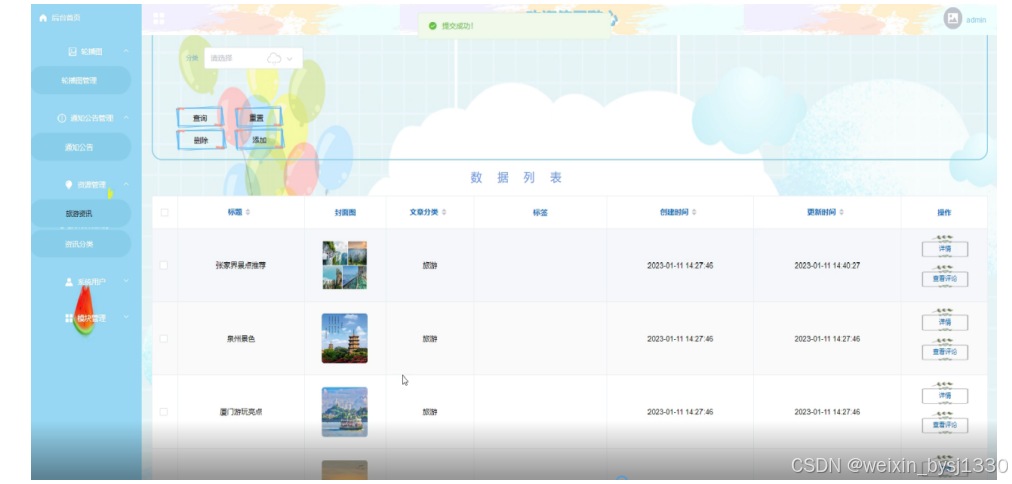
Task: Click the 添加 button
Action: coord(259,140)
